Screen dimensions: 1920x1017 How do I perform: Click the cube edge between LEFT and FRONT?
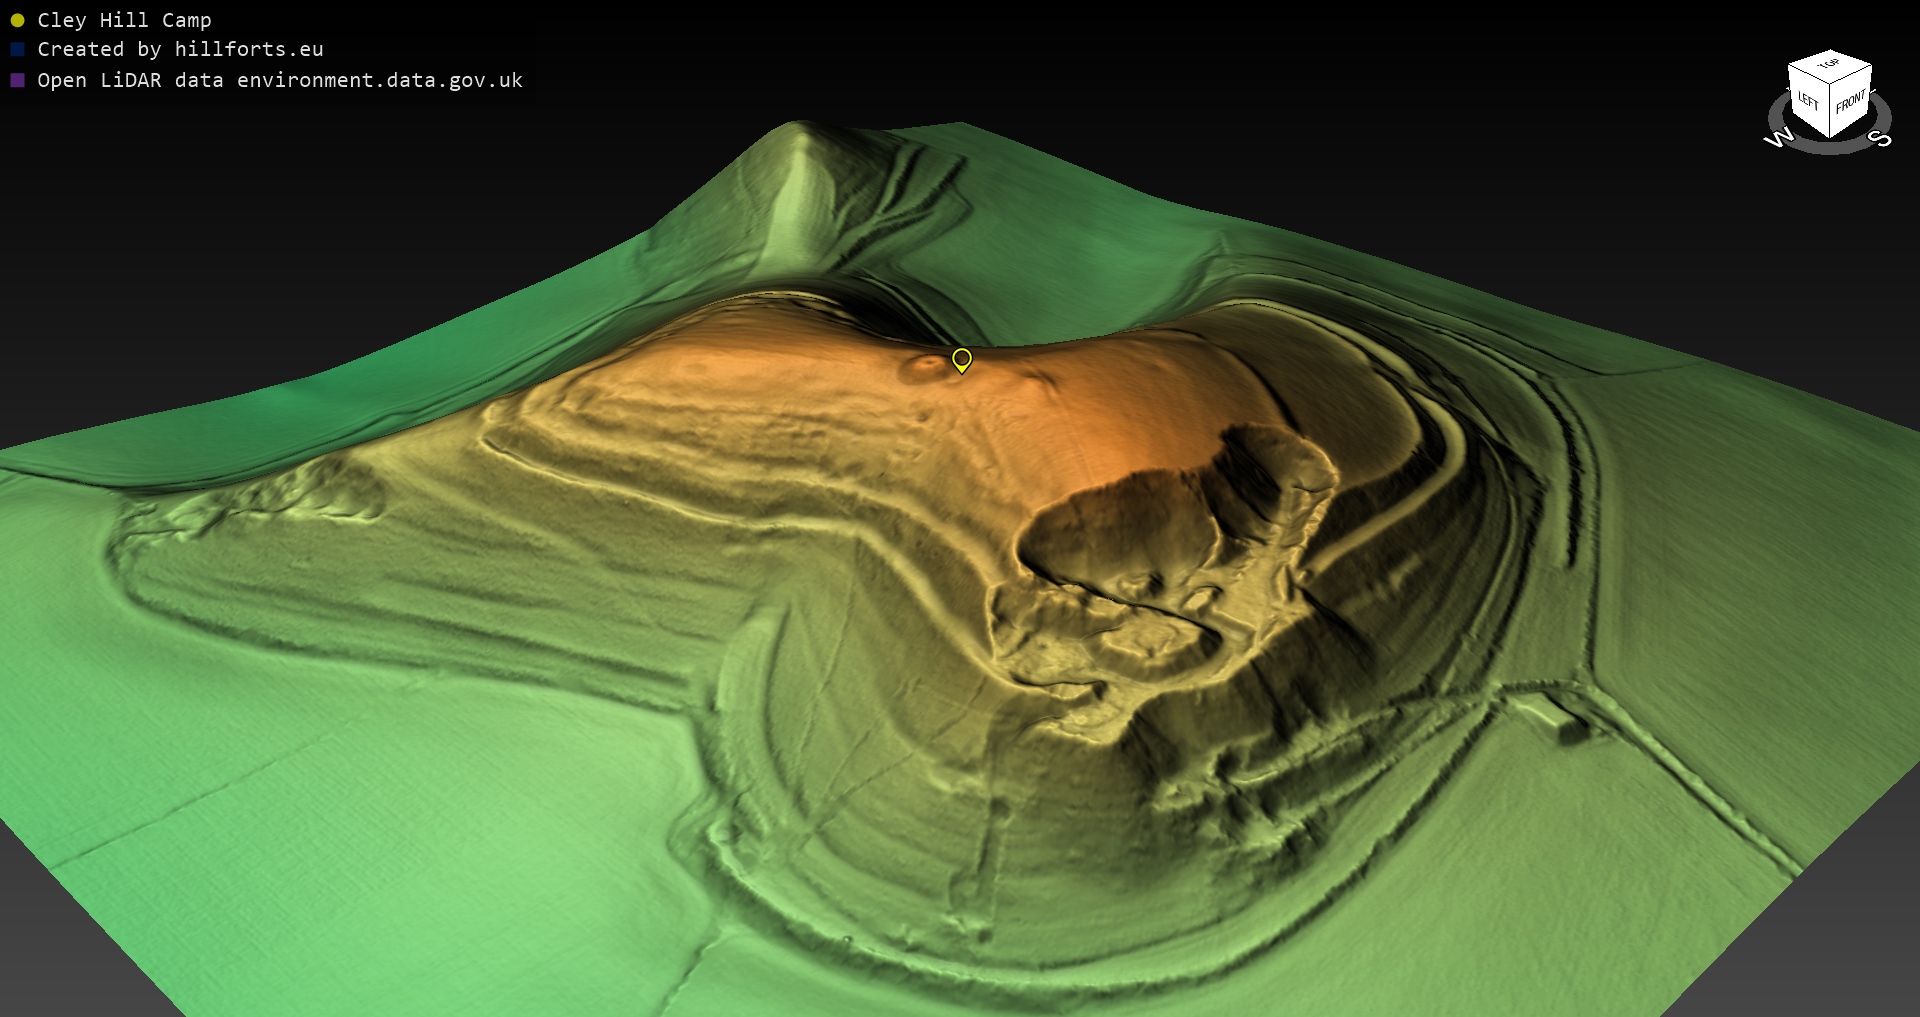(1830, 112)
